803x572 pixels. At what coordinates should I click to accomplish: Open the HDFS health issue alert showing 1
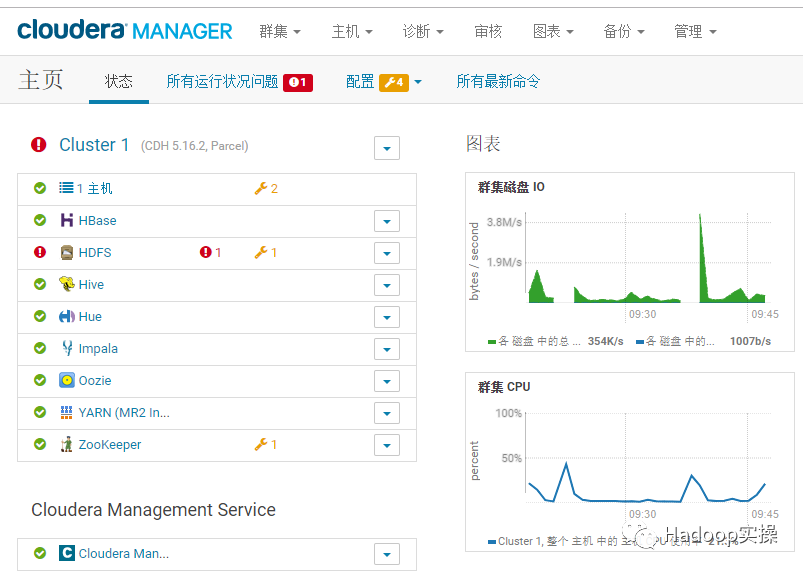pyautogui.click(x=210, y=252)
